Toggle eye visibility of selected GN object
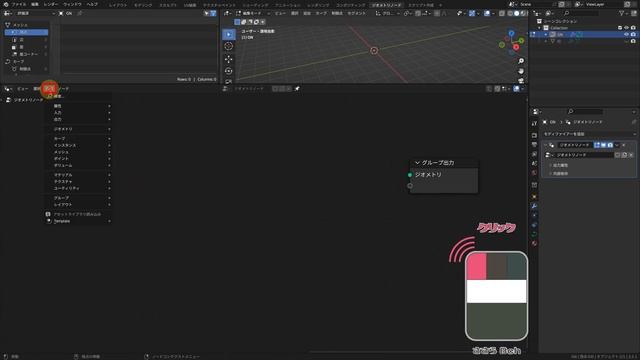The width and height of the screenshot is (640, 360). point(627,35)
